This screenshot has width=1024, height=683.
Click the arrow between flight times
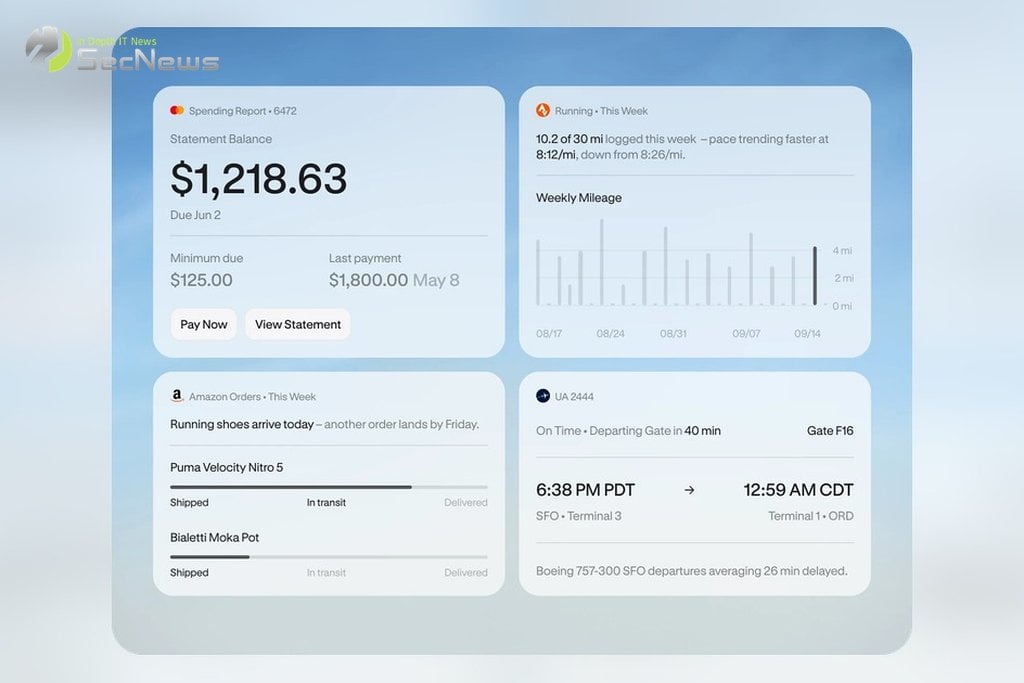pyautogui.click(x=689, y=490)
